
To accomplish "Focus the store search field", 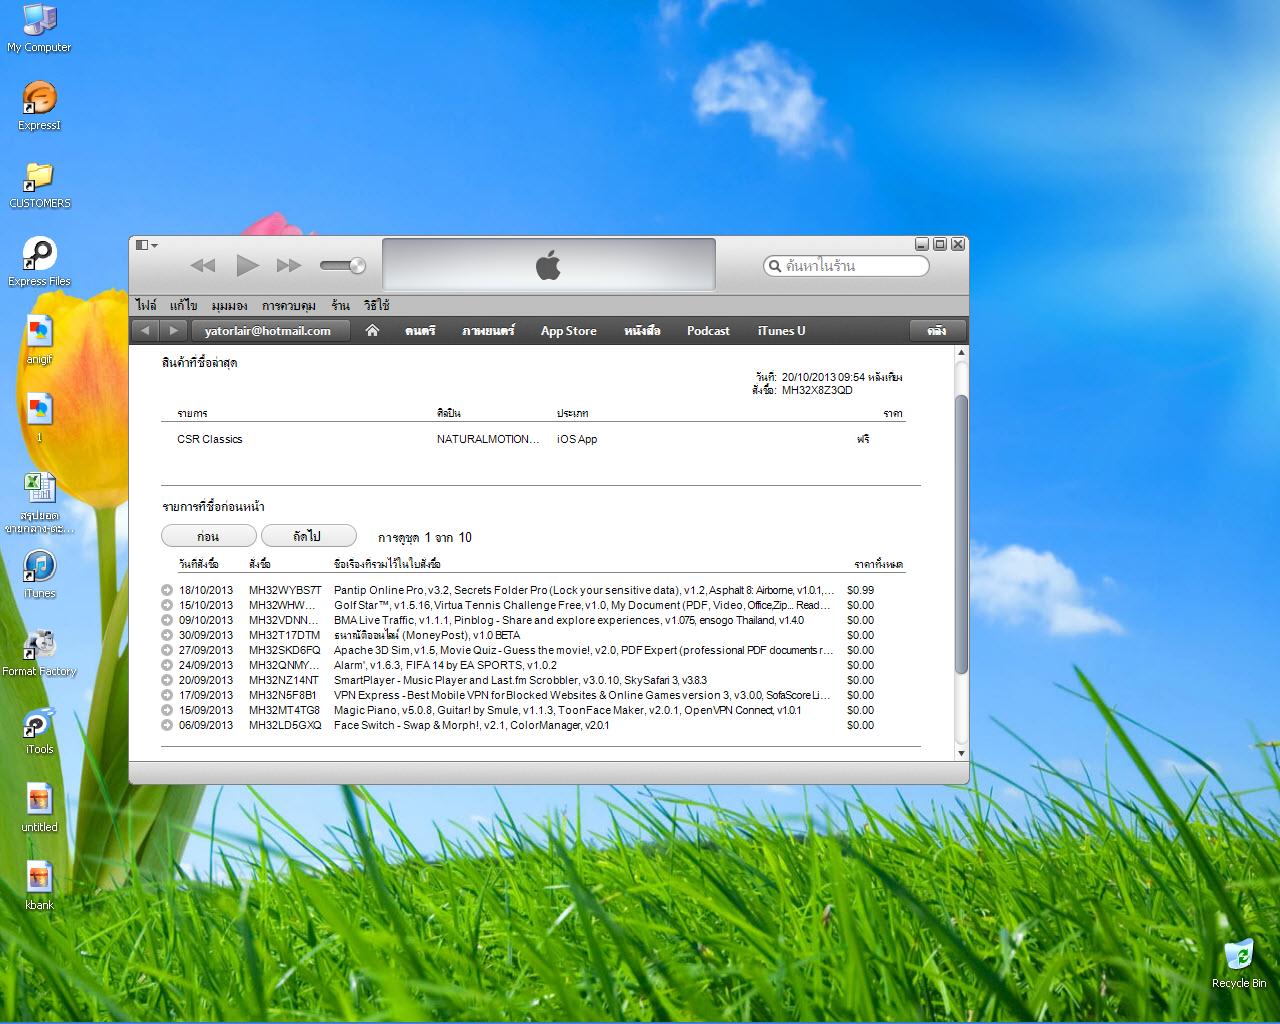I will point(846,266).
